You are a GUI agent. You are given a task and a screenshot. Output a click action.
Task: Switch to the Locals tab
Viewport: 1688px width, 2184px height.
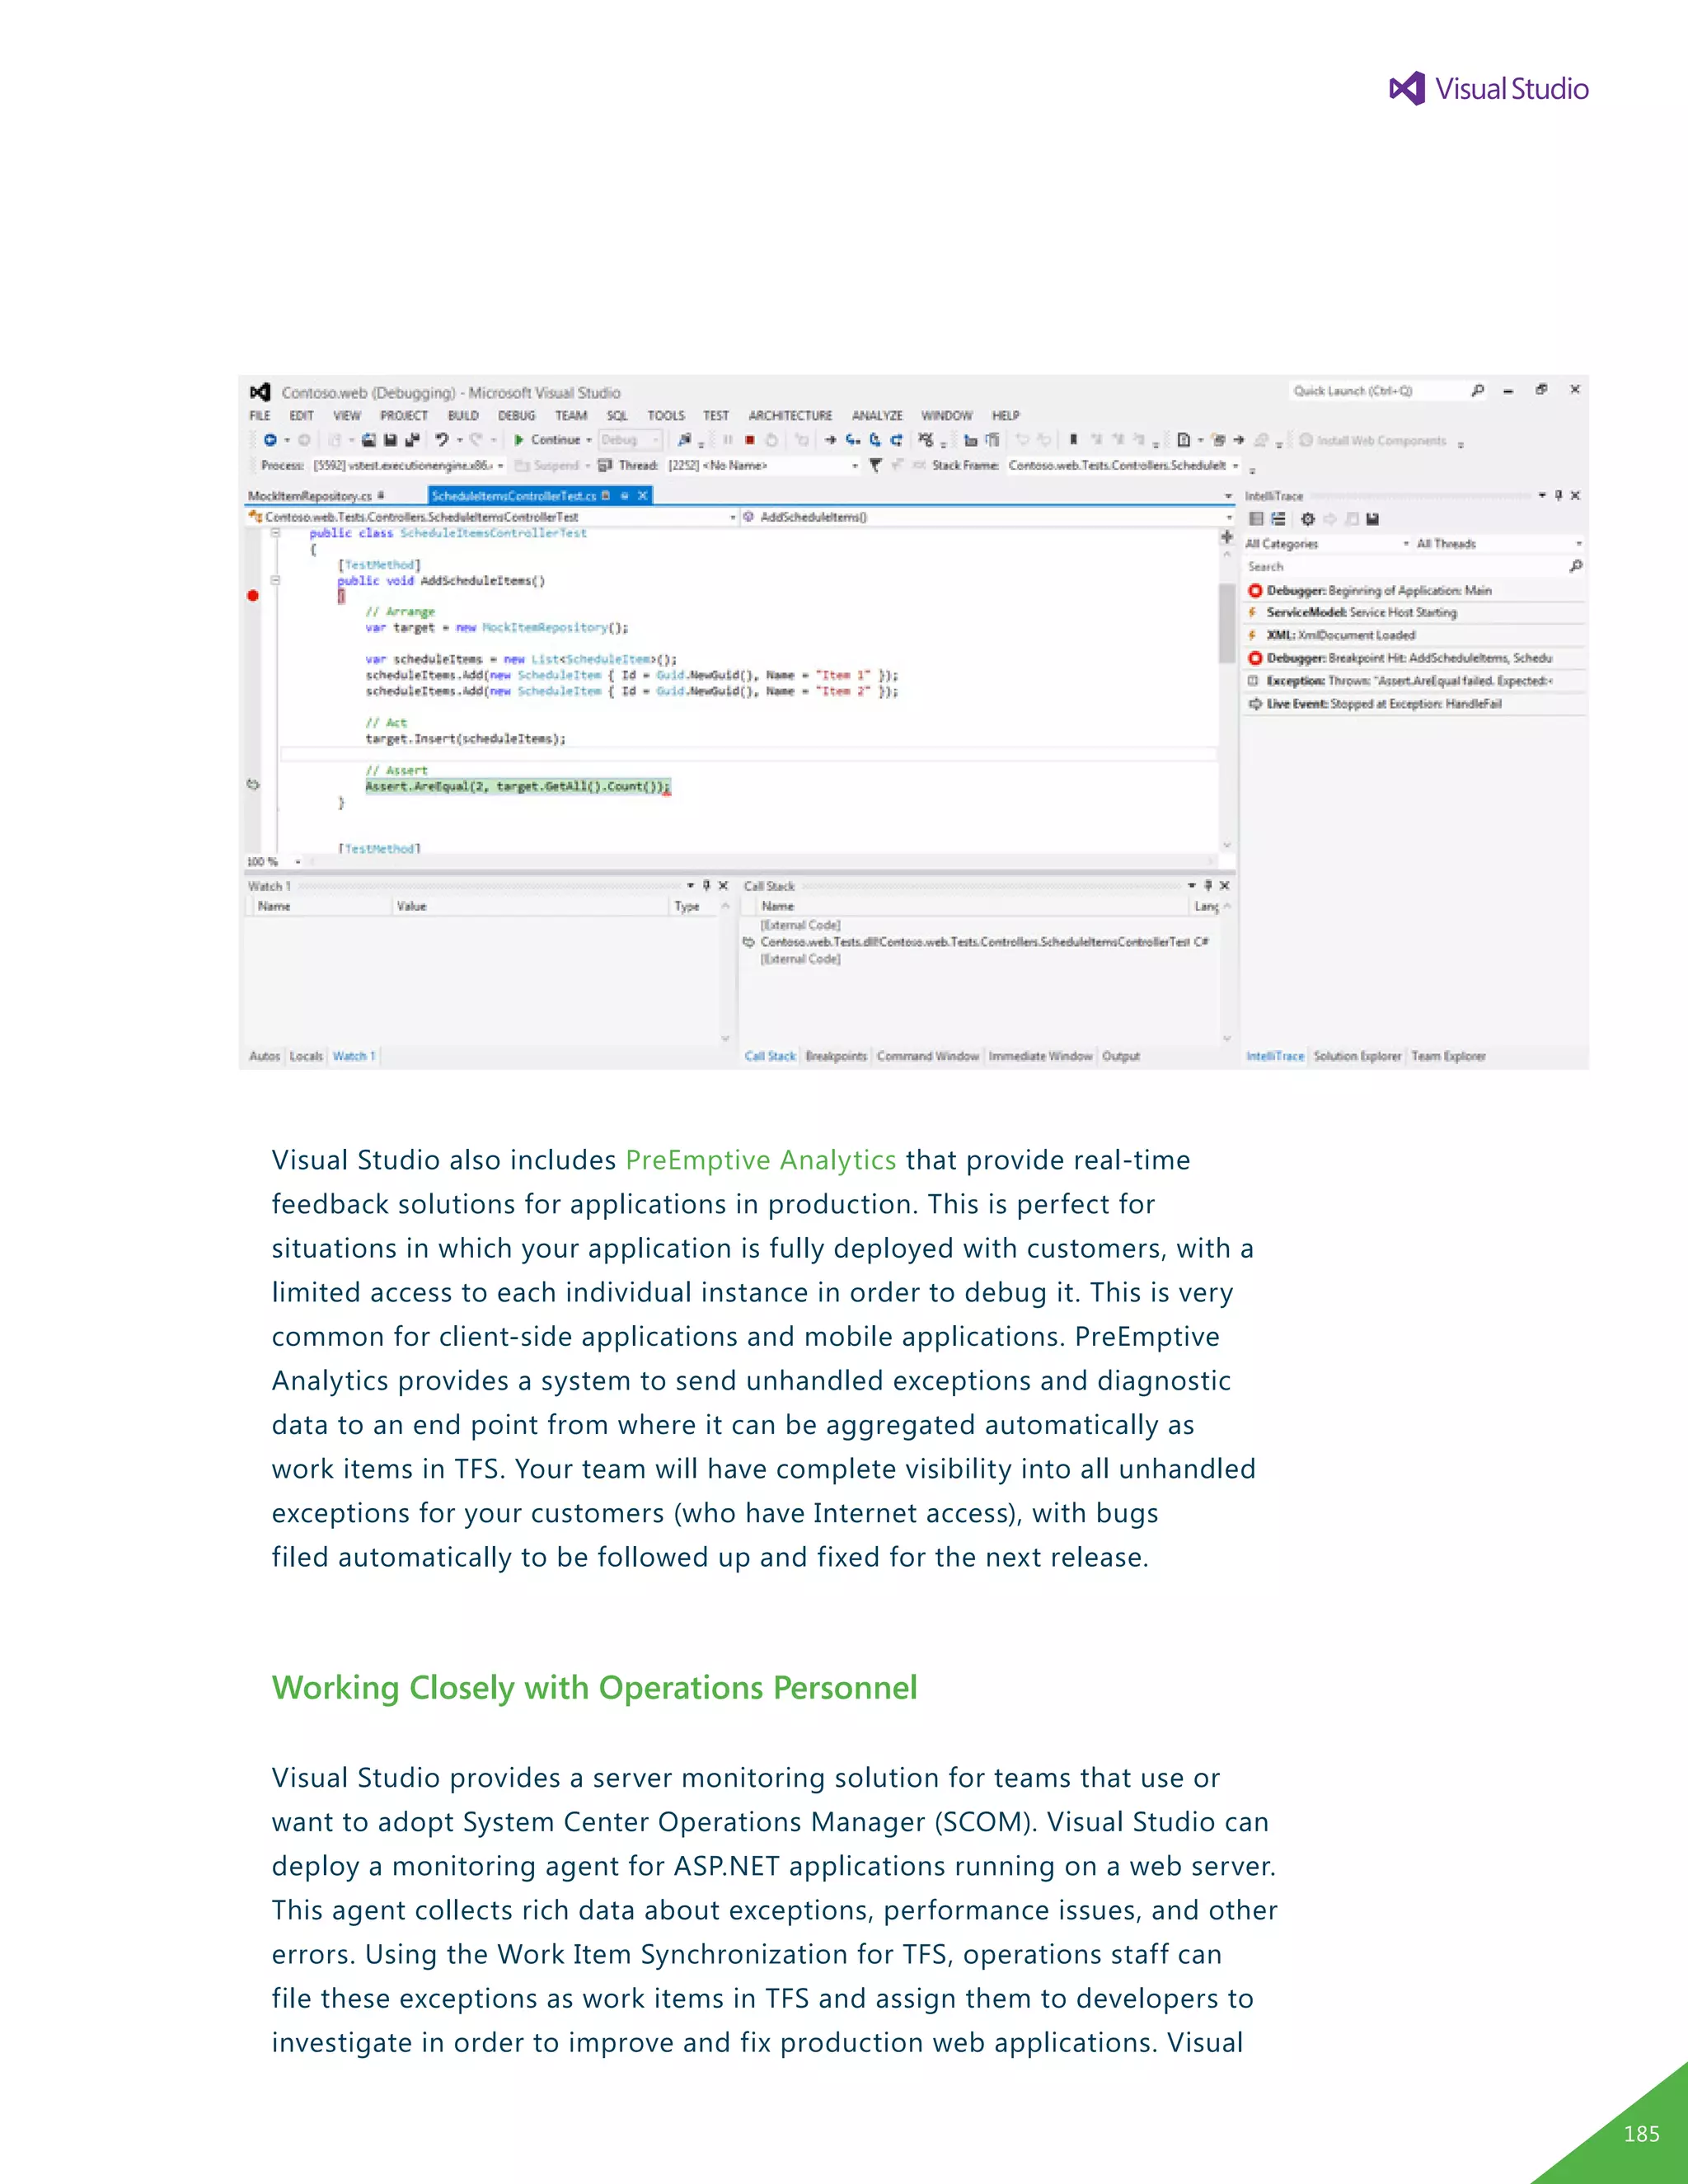(306, 1056)
